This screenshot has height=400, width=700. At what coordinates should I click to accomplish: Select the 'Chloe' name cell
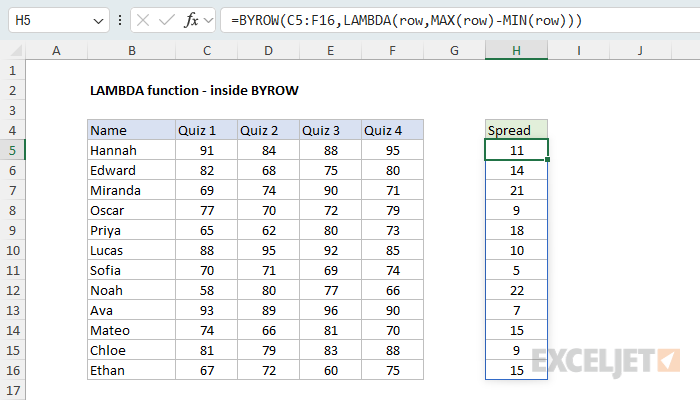[132, 350]
